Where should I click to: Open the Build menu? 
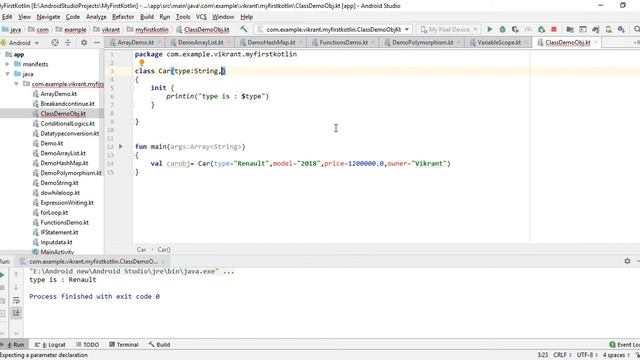click(147, 17)
